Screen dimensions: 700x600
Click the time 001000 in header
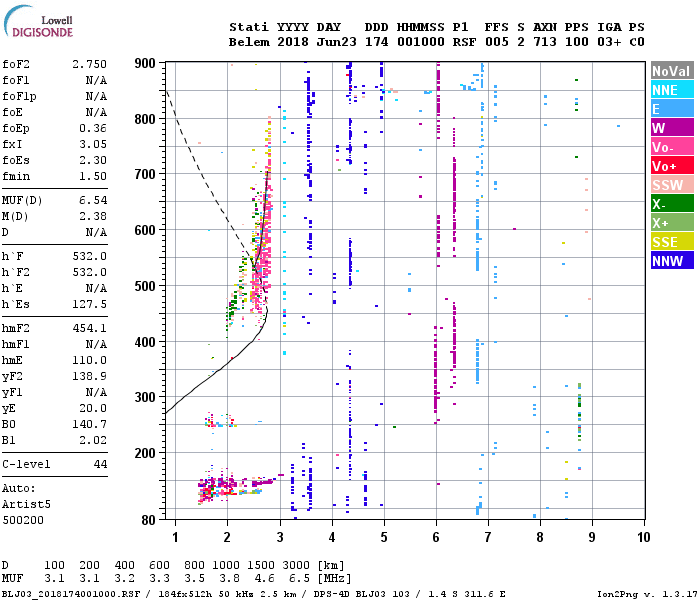pos(421,42)
